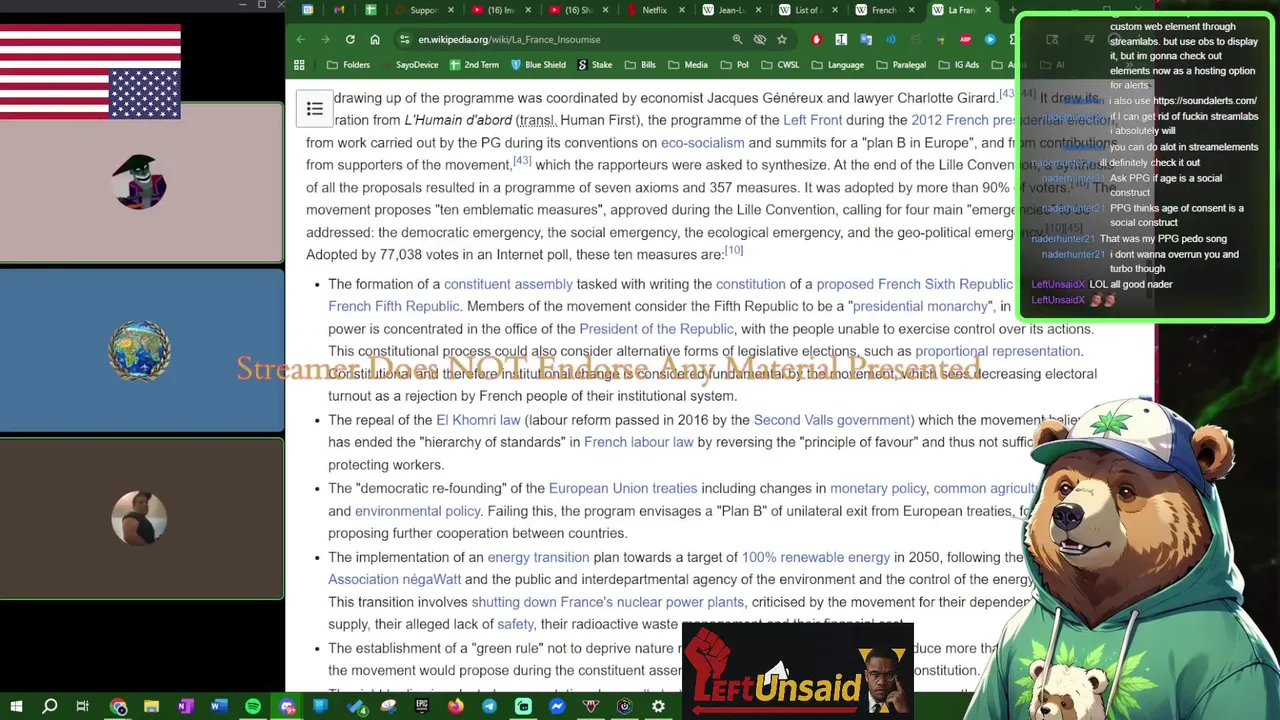This screenshot has height=720, width=1280.
Task: Follow the proportional representation link
Action: pyautogui.click(x=997, y=351)
